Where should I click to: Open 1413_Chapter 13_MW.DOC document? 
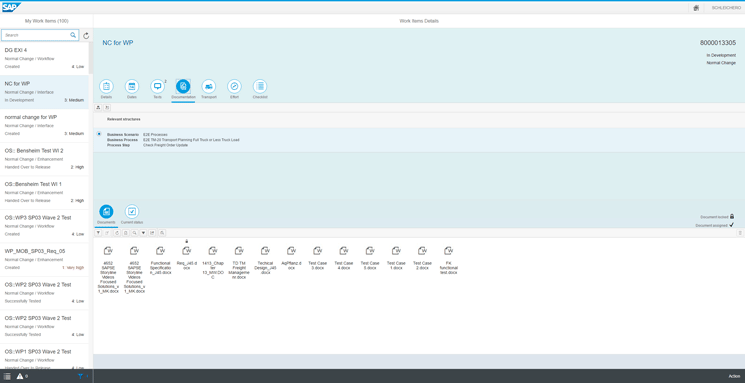[x=213, y=263]
